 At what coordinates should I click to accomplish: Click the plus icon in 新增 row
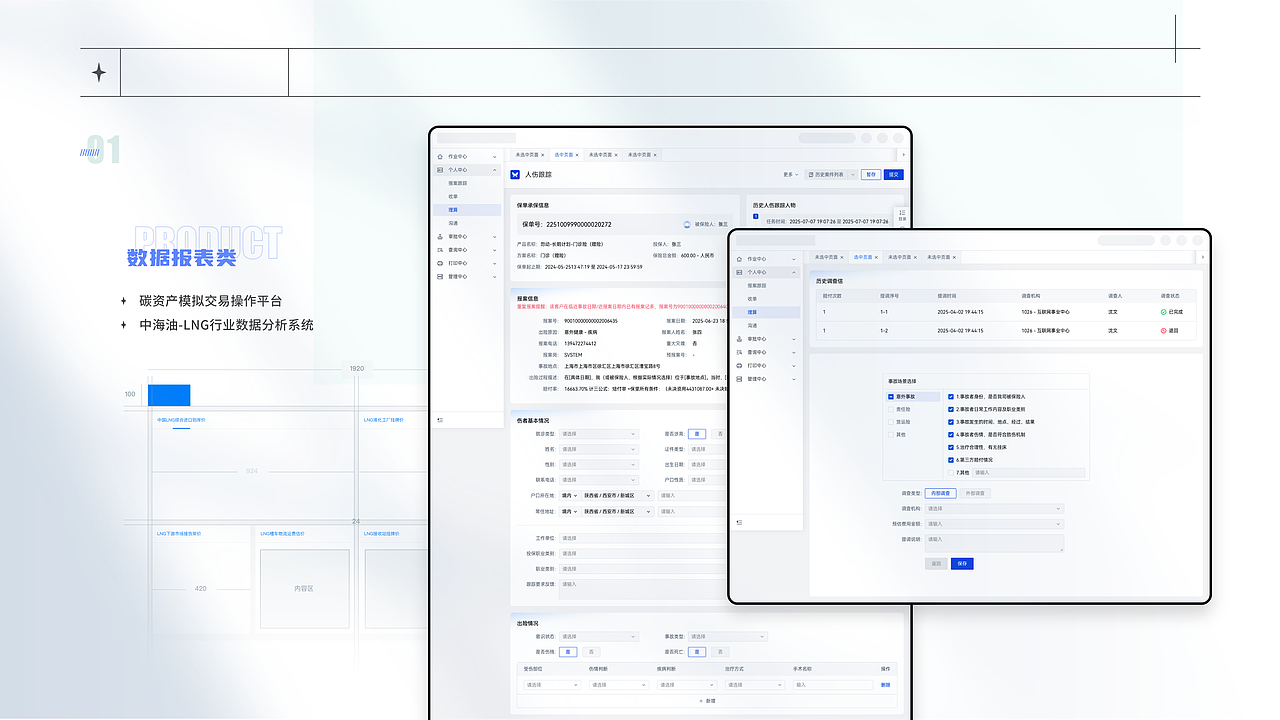pos(701,701)
